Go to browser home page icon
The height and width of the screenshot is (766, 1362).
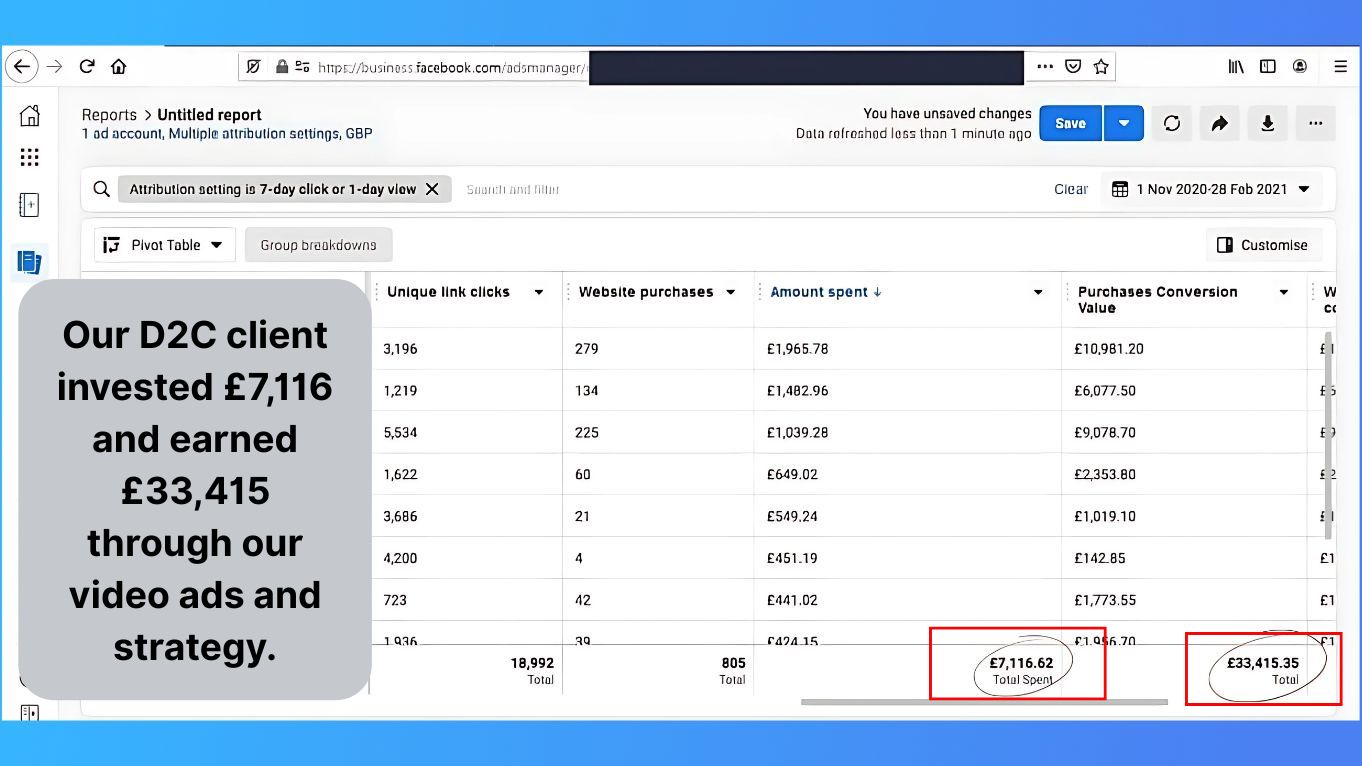click(x=118, y=67)
